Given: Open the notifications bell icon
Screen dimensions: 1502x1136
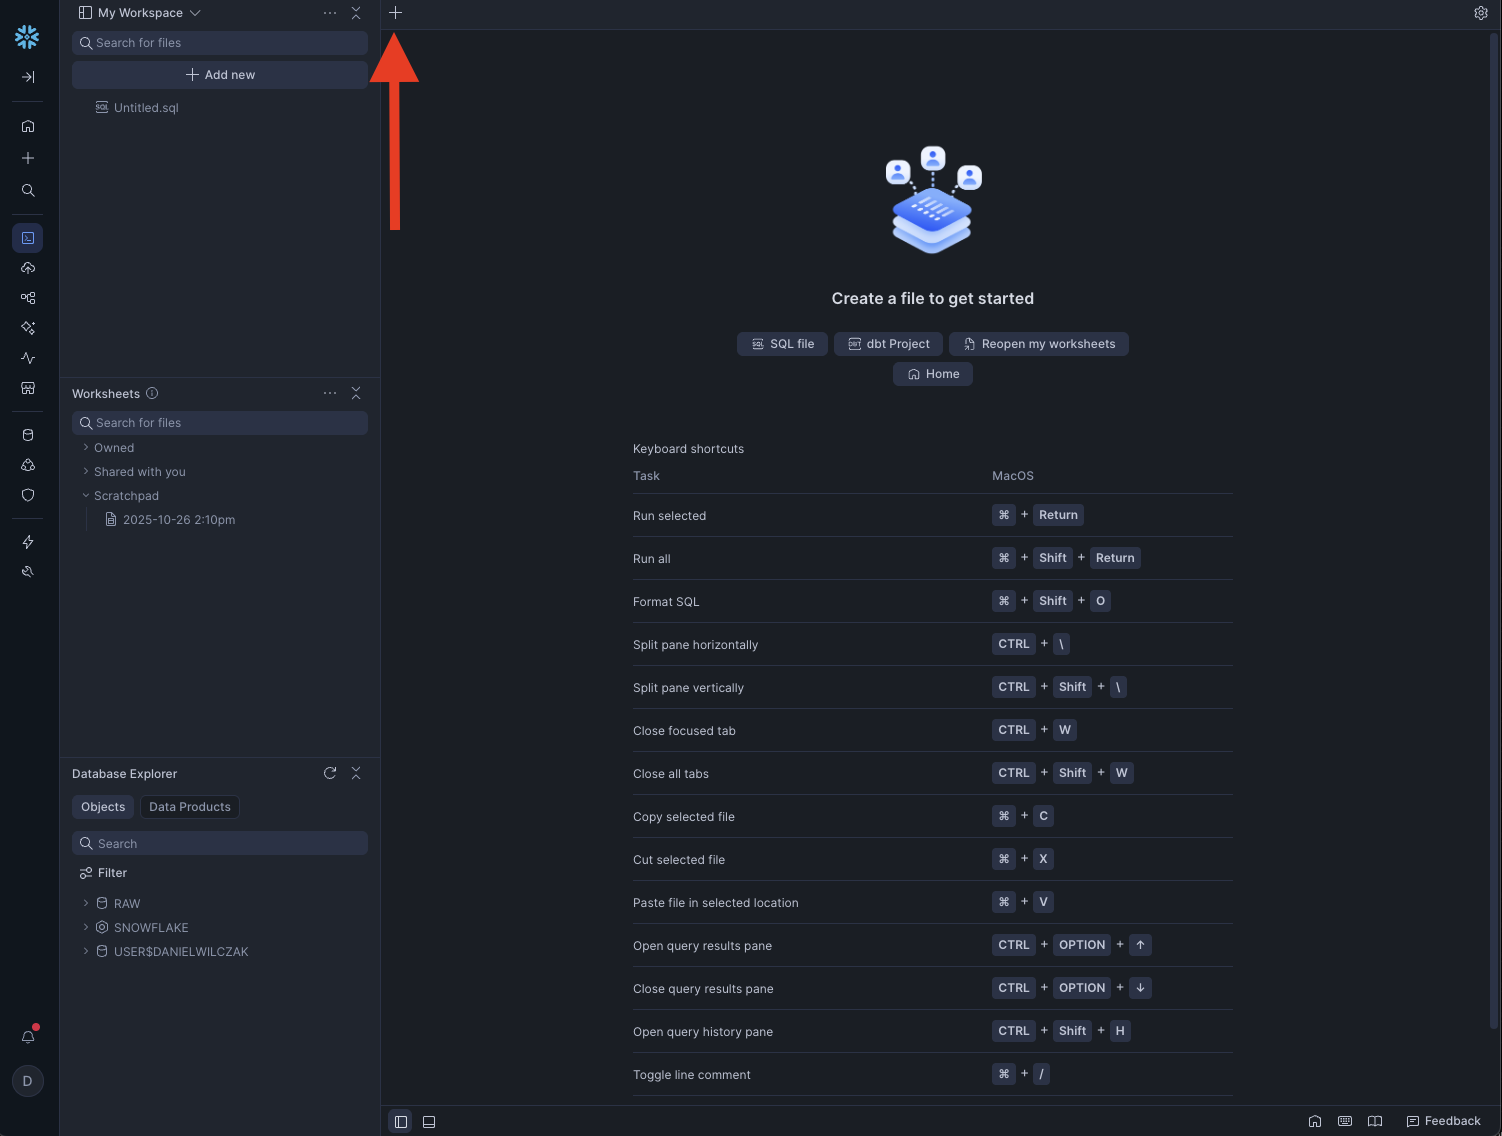Looking at the screenshot, I should point(28,1036).
